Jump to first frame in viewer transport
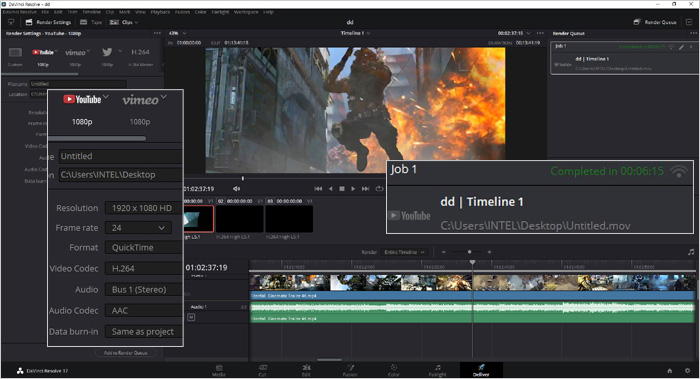The width and height of the screenshot is (700, 379). click(318, 189)
